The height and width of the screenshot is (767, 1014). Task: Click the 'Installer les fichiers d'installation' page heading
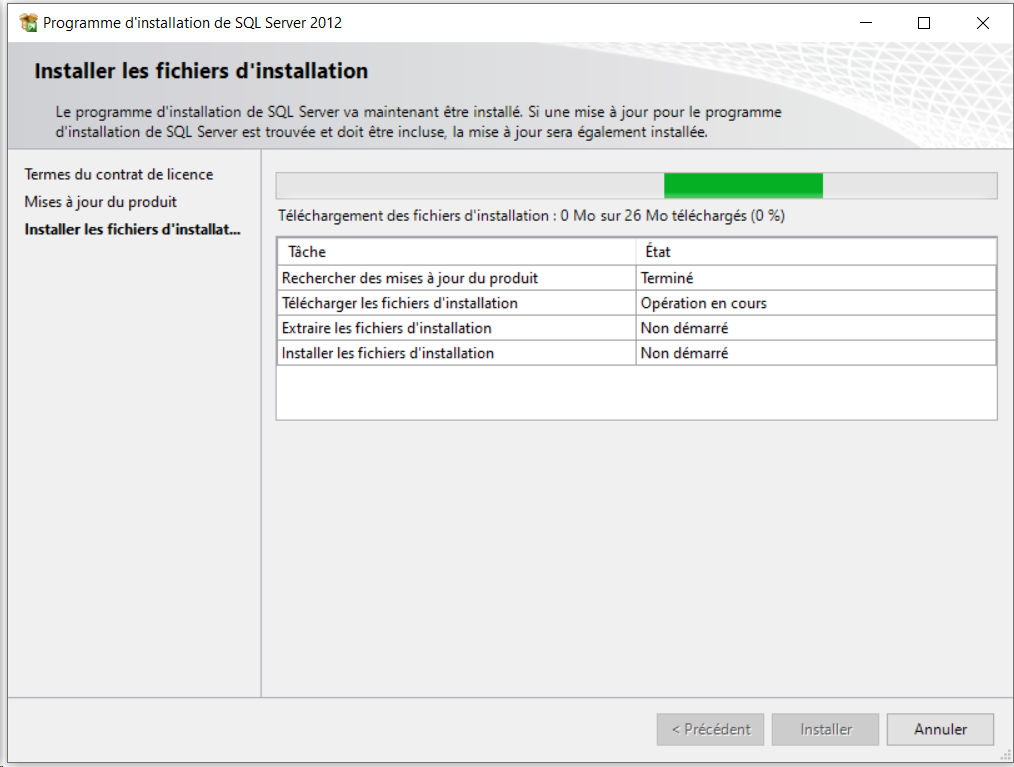click(x=201, y=71)
